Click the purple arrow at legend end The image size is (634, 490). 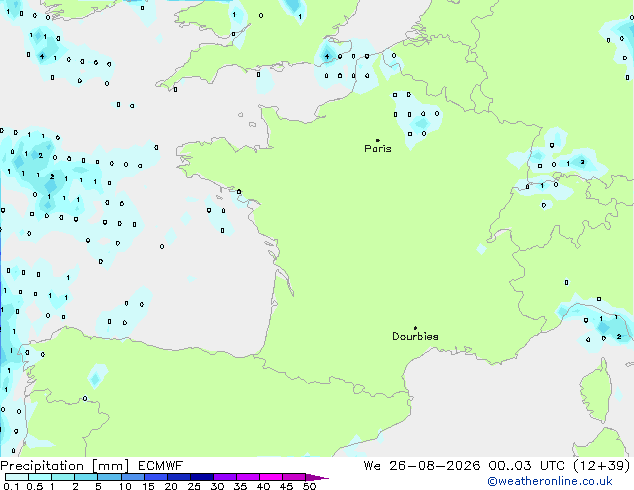tap(317, 478)
